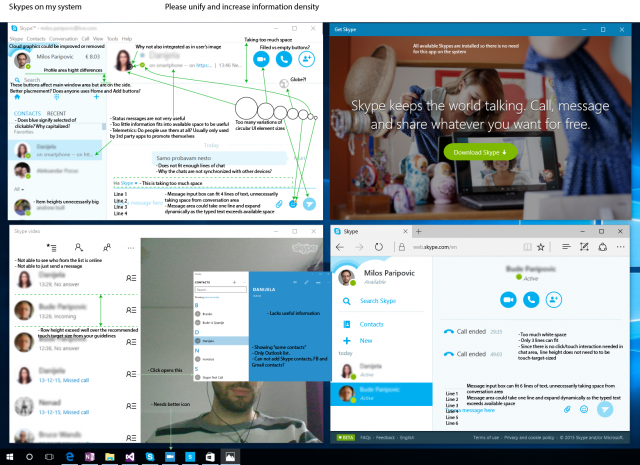Click send button in web Skype
The image size is (640, 465).
click(605, 409)
